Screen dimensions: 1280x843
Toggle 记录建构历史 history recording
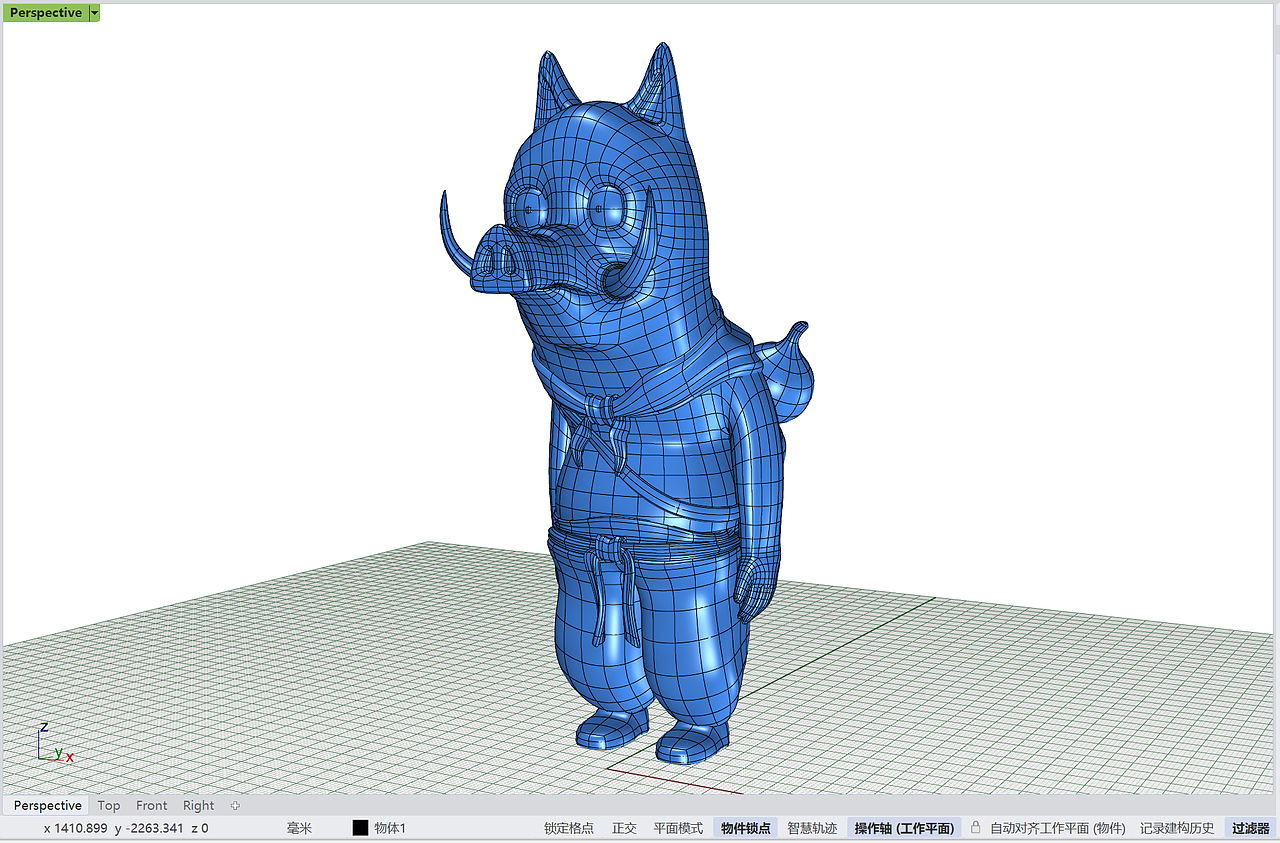pos(1177,828)
